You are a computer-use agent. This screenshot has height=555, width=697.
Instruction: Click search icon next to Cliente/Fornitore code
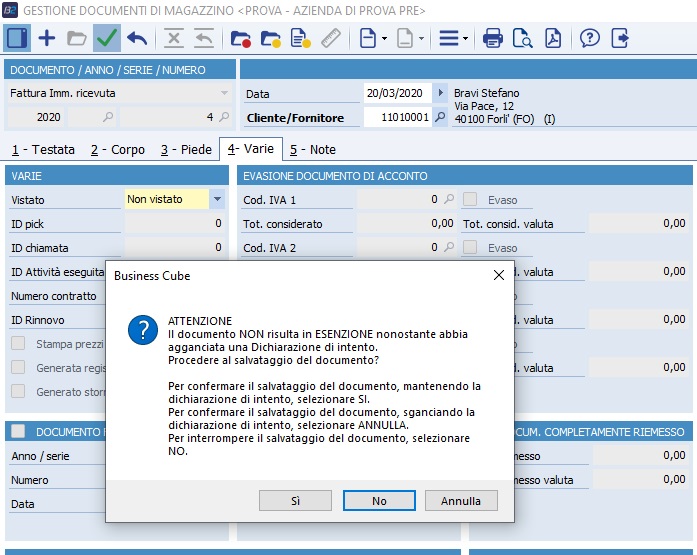click(442, 118)
